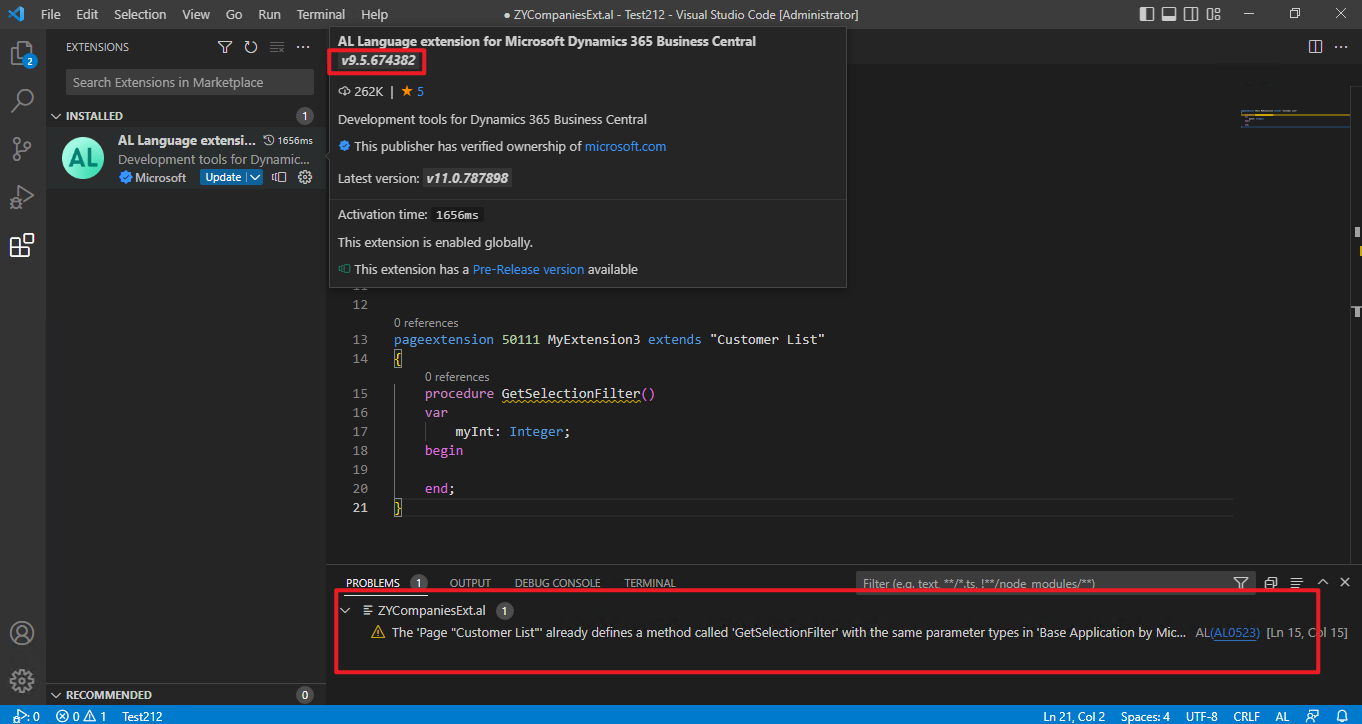Open the Terminal menu
Image resolution: width=1362 pixels, height=724 pixels.
click(320, 14)
